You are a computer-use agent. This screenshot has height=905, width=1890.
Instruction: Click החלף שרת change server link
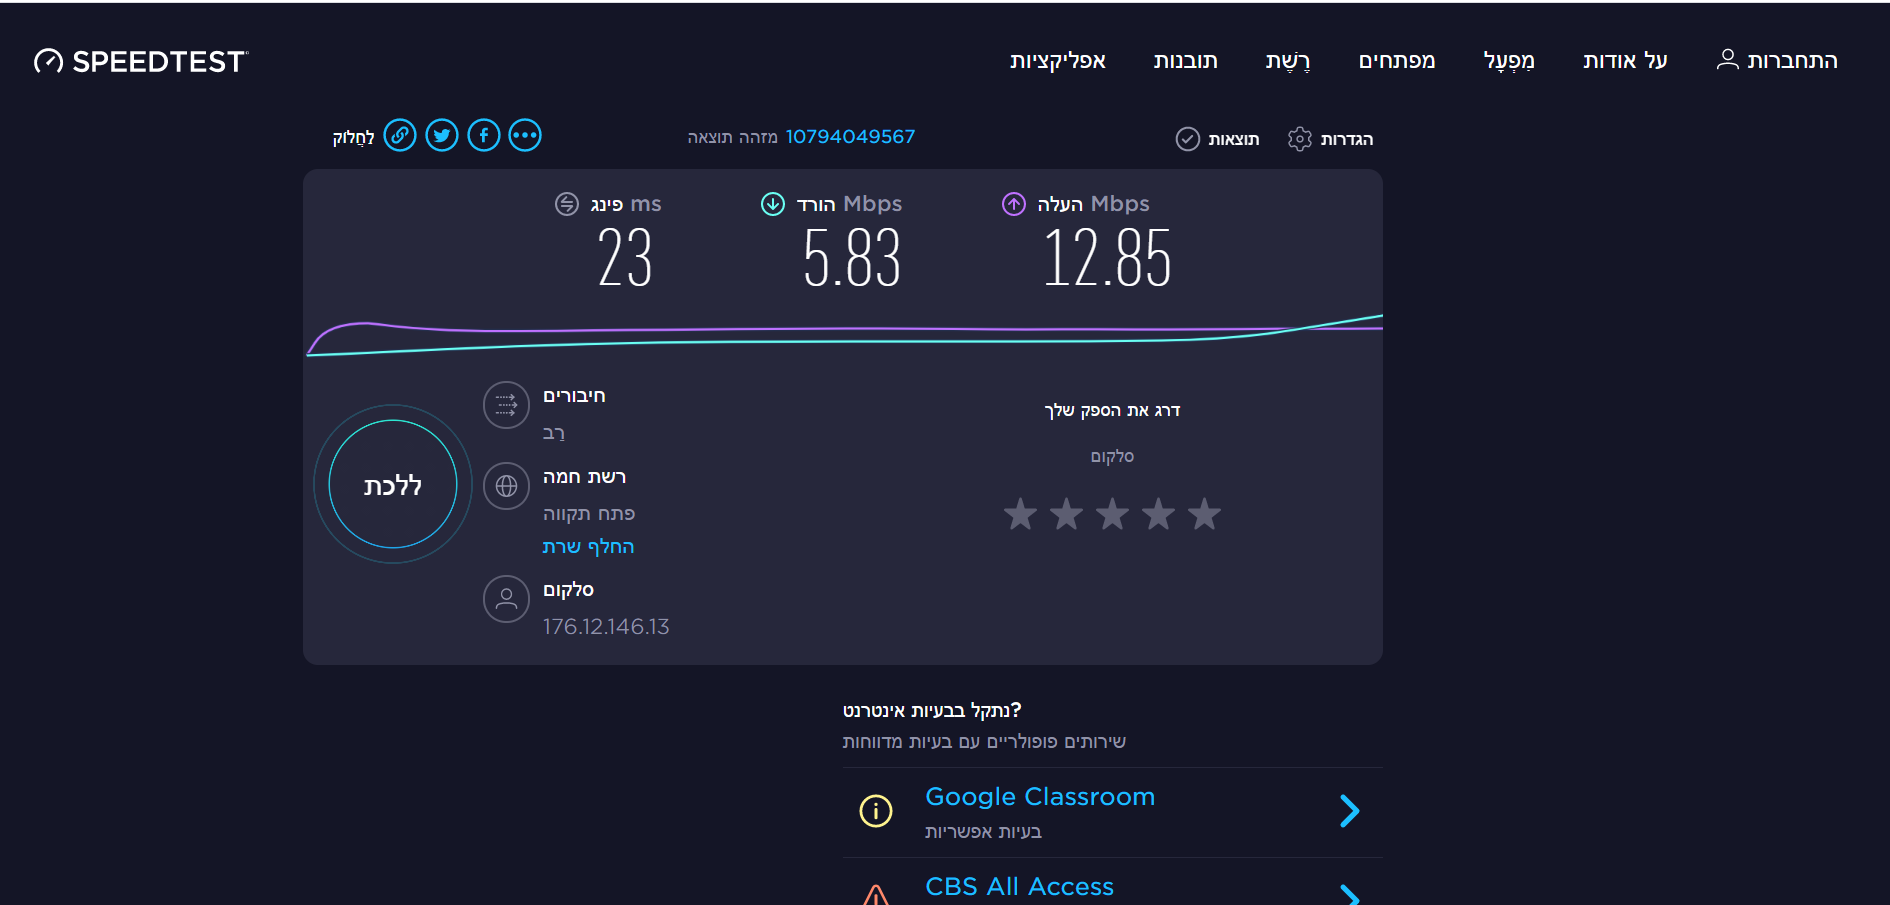coord(588,546)
